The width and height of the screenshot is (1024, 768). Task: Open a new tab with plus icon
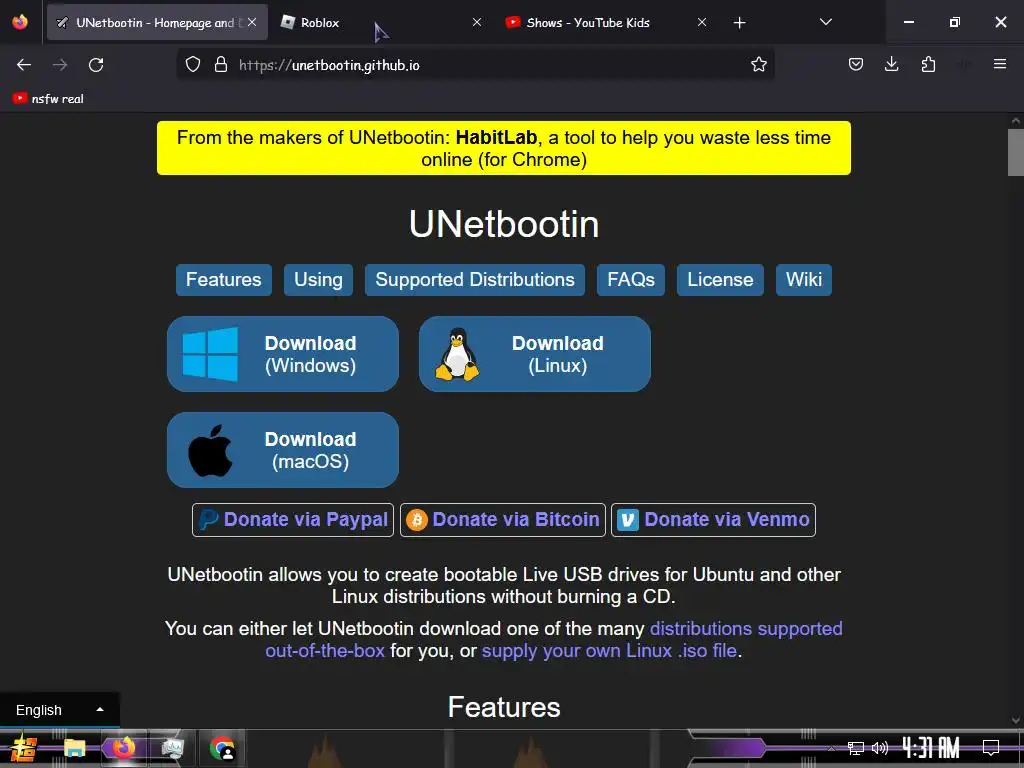(x=739, y=23)
